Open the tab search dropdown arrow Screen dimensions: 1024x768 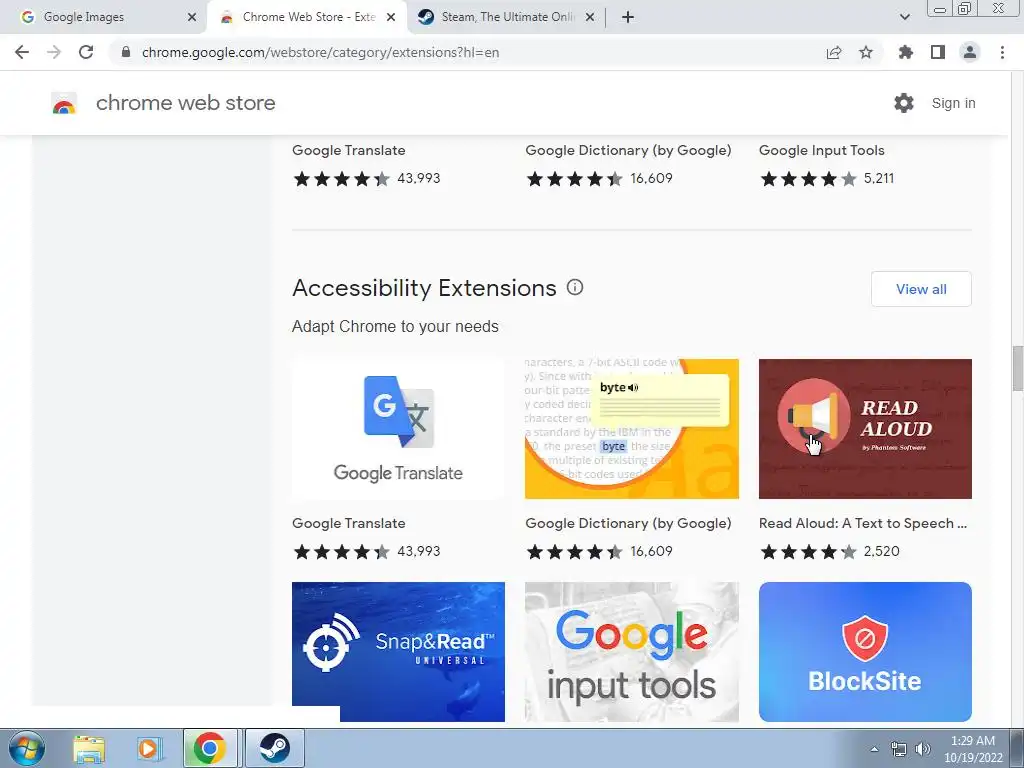904,17
